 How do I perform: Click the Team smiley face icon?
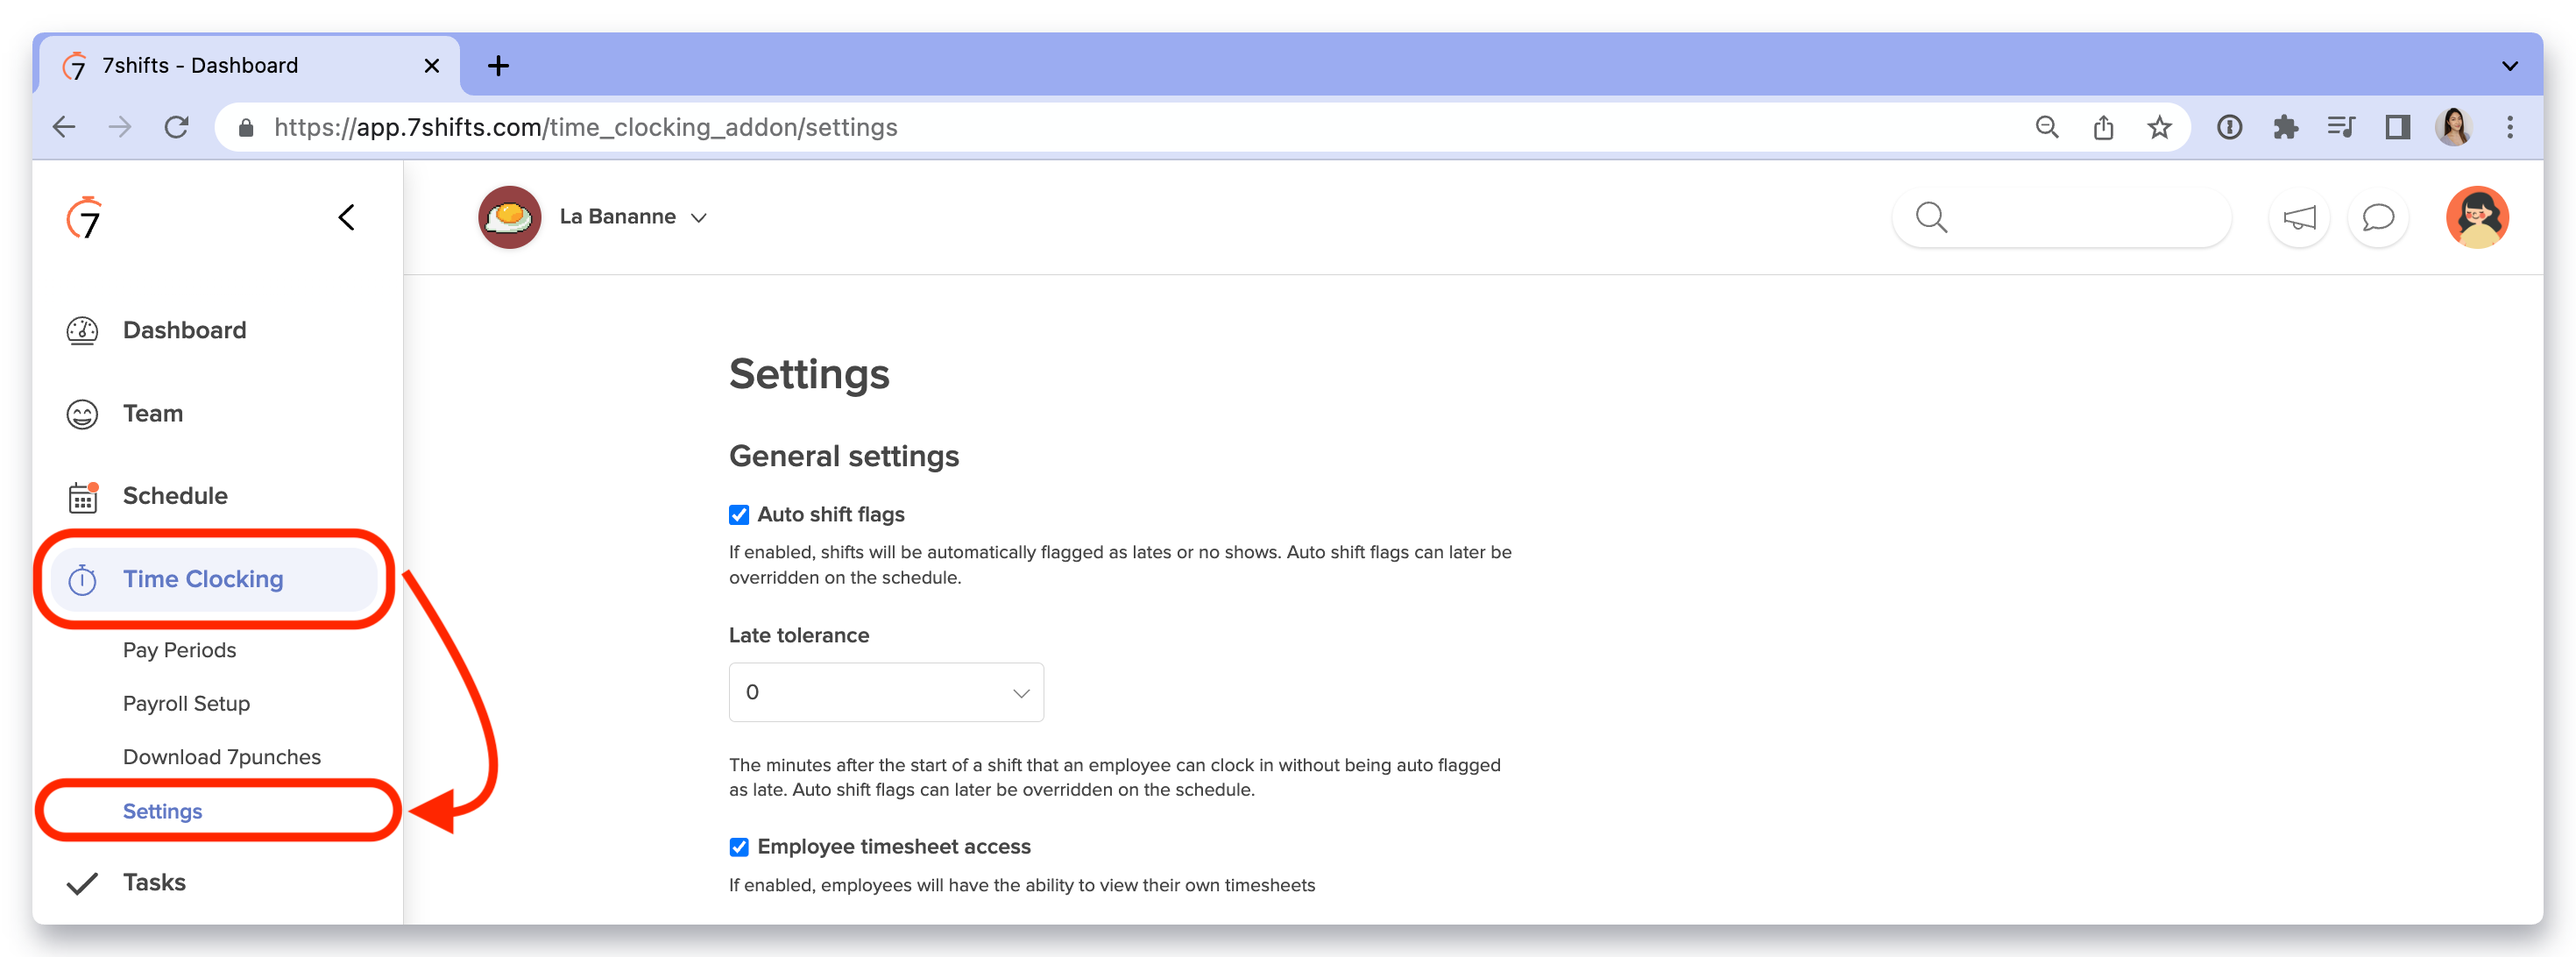pyautogui.click(x=82, y=413)
